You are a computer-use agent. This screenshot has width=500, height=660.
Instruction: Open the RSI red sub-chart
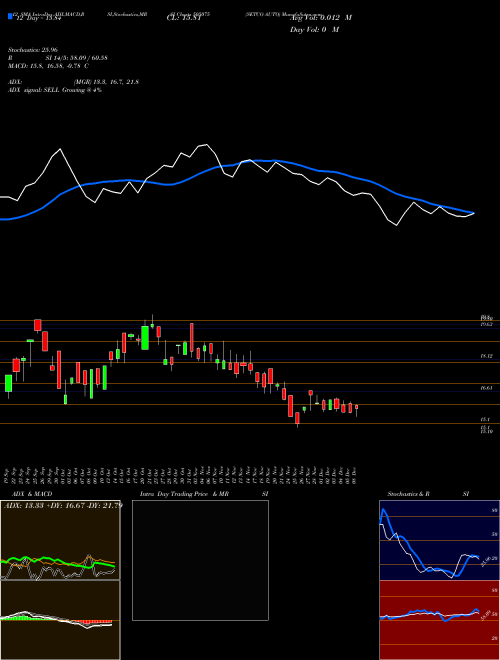pos(439,620)
